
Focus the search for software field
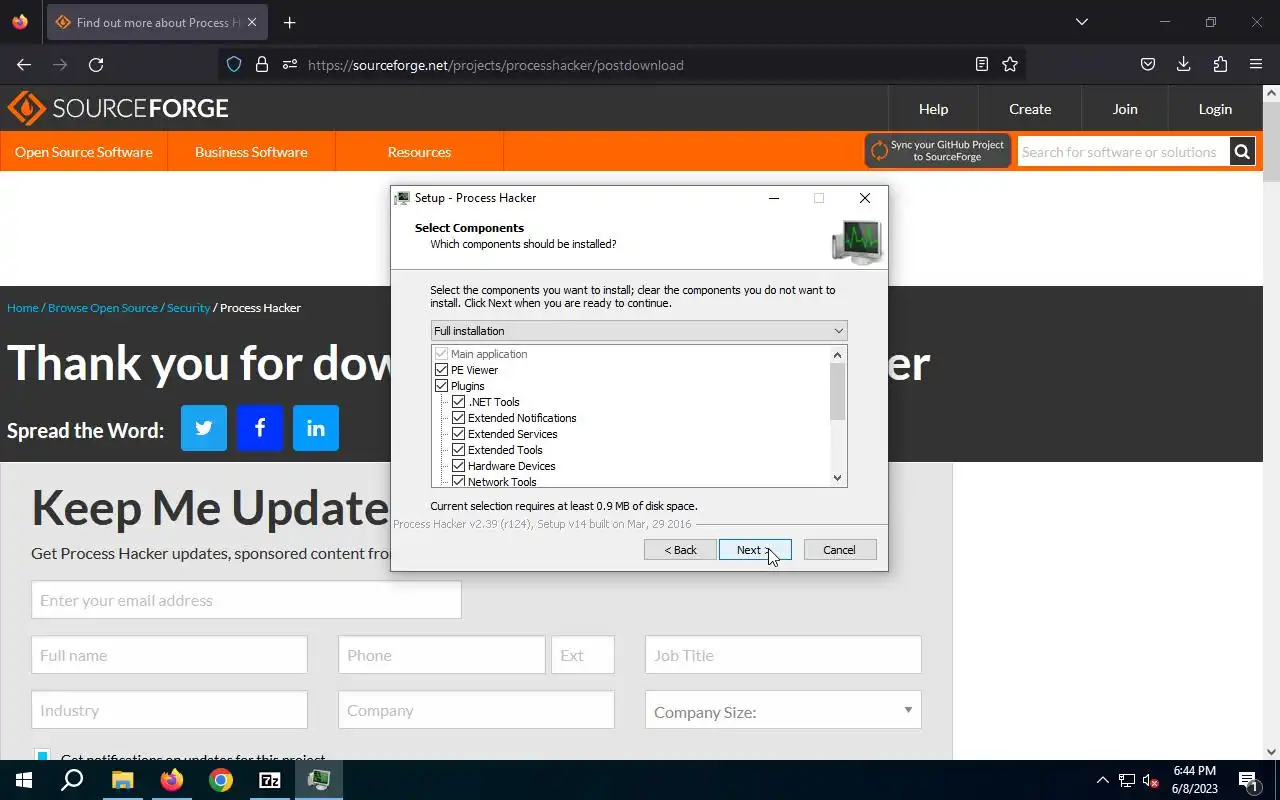[1123, 152]
